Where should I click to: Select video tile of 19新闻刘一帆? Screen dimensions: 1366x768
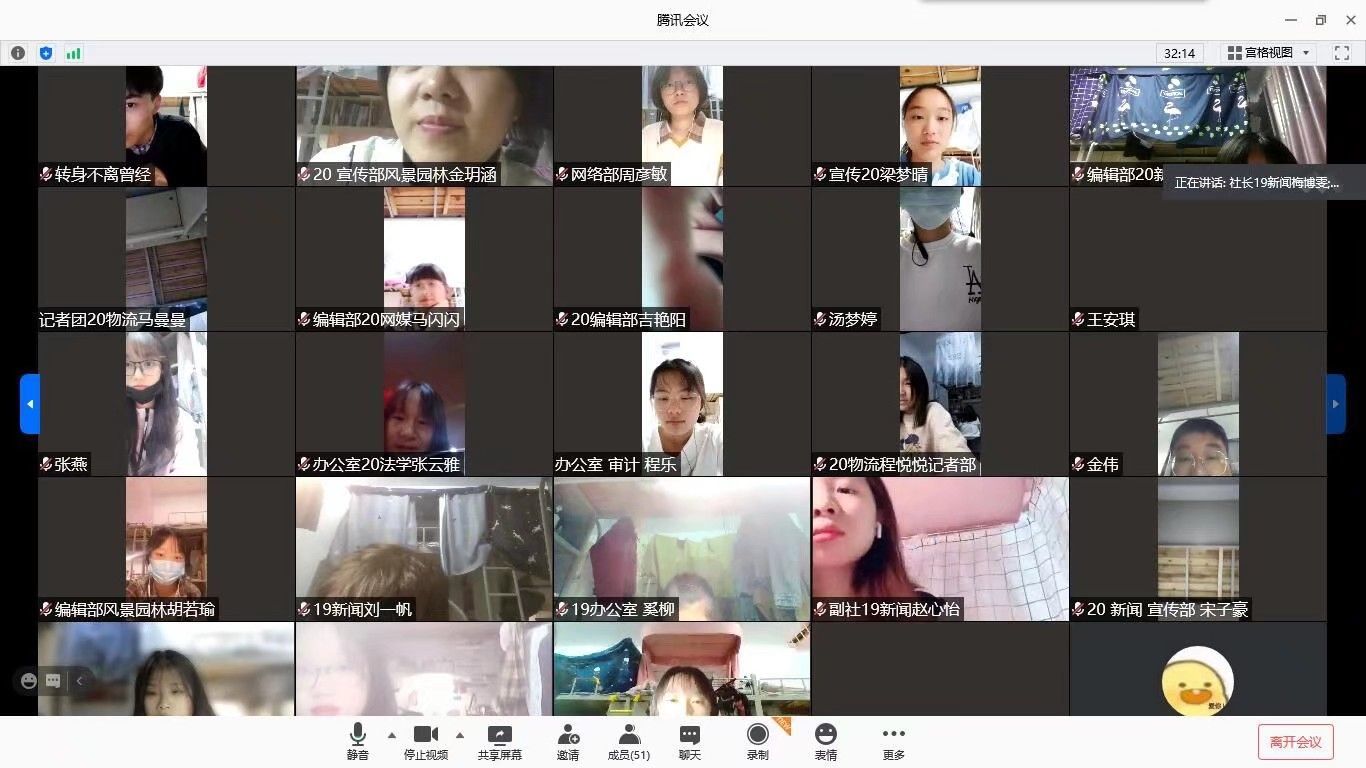(424, 549)
